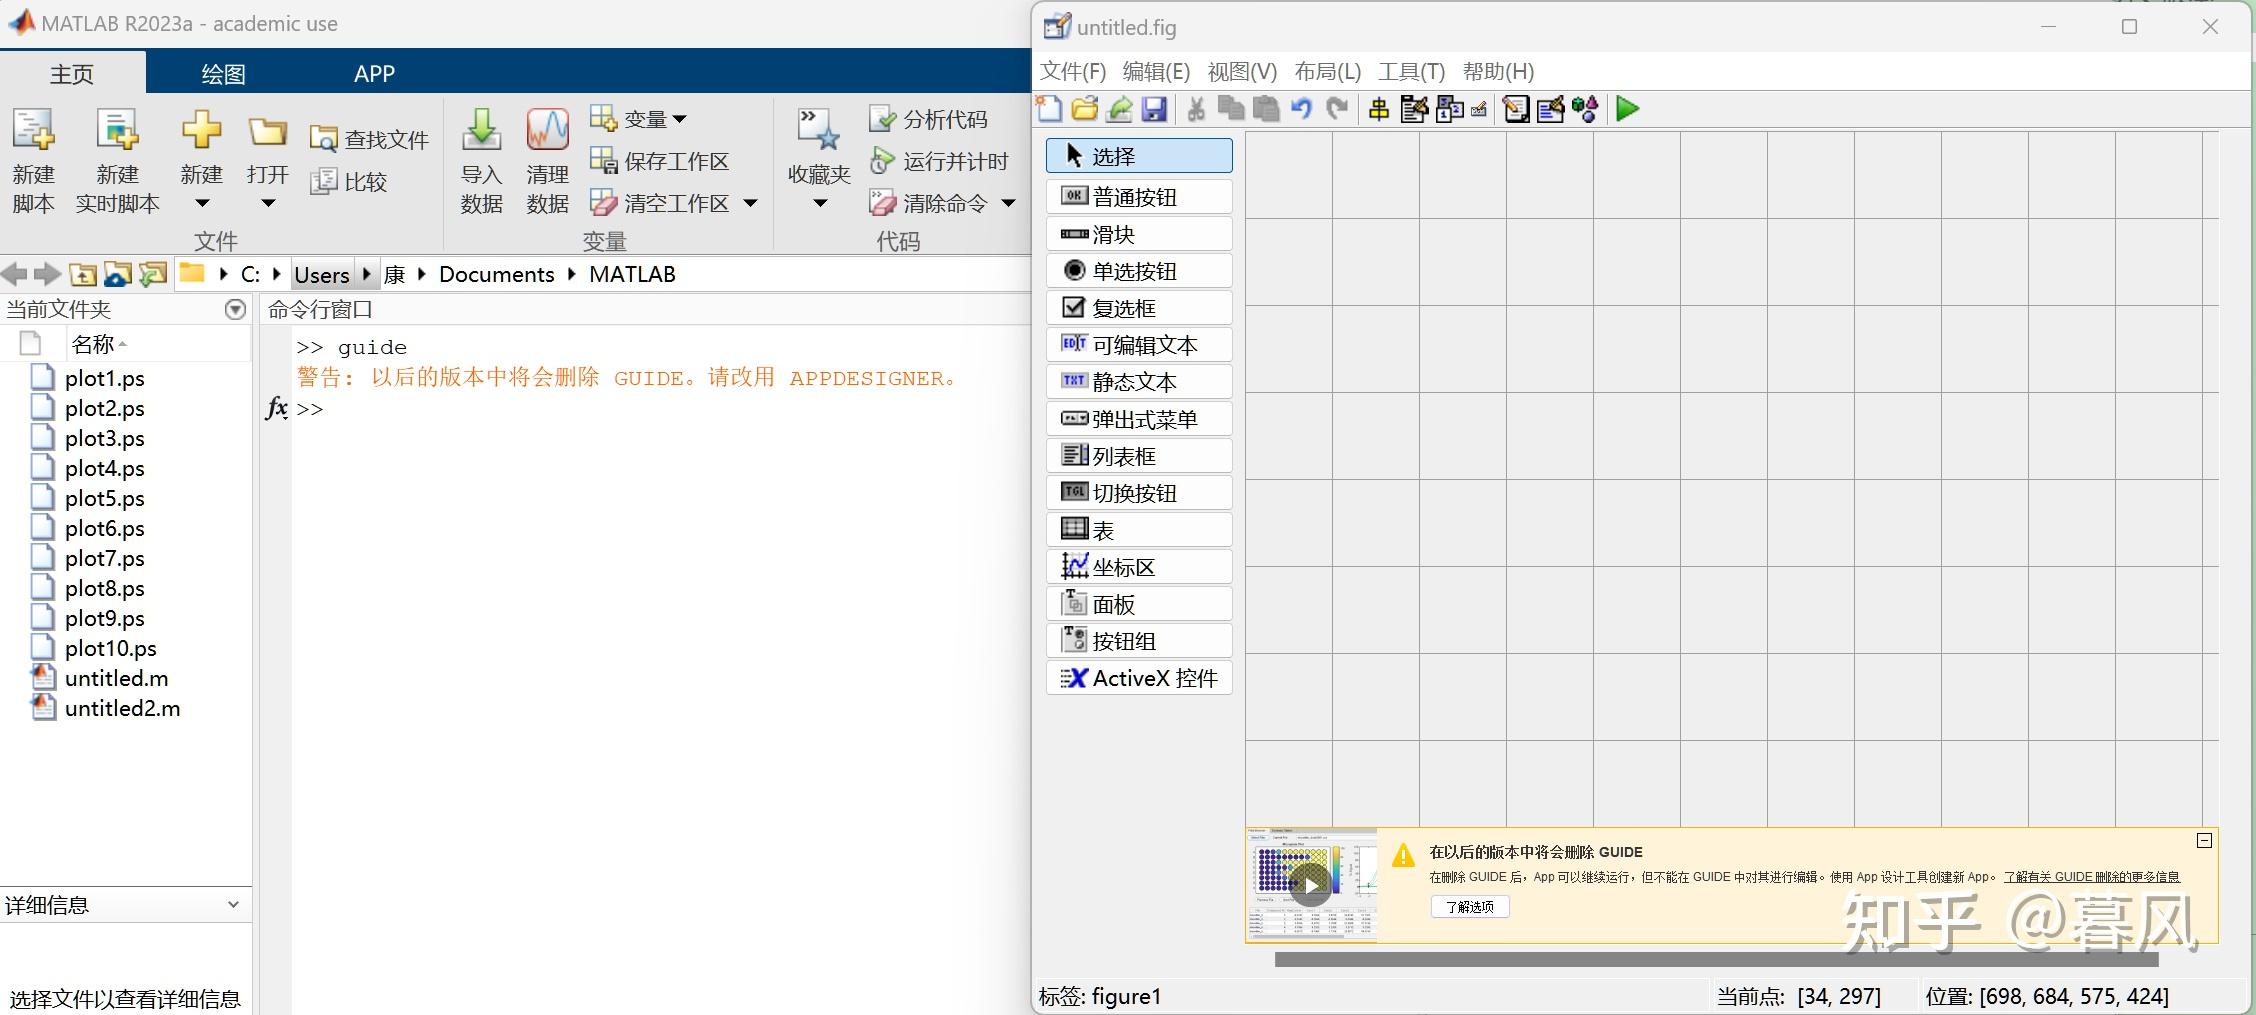
Task: Click Open folder icon in GUIDE toolbar
Action: [x=1085, y=108]
